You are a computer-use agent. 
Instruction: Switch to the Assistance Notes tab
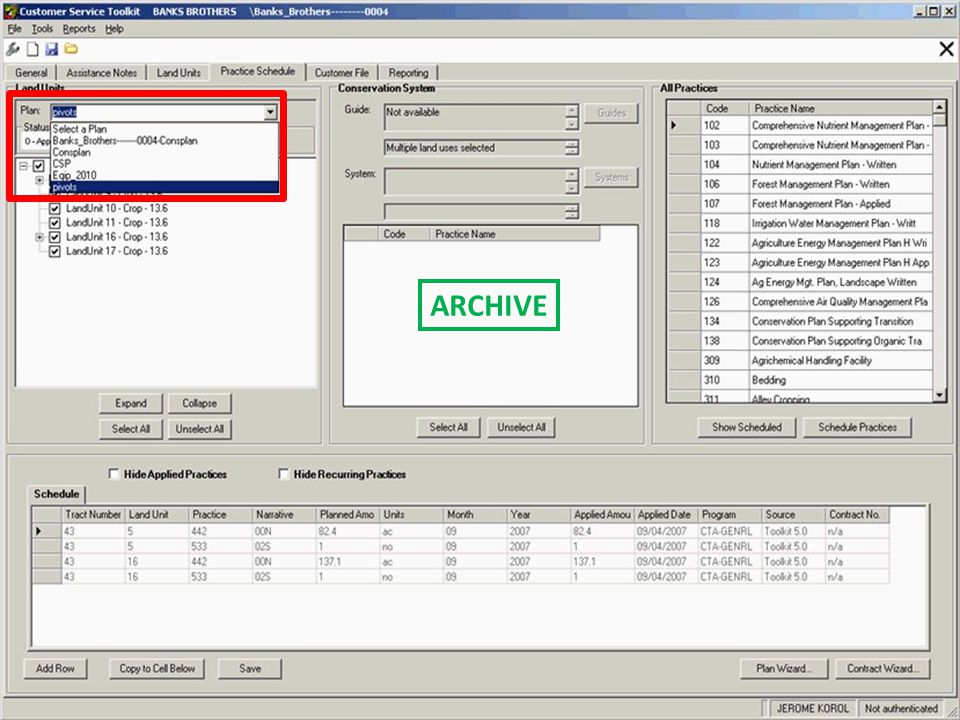102,72
